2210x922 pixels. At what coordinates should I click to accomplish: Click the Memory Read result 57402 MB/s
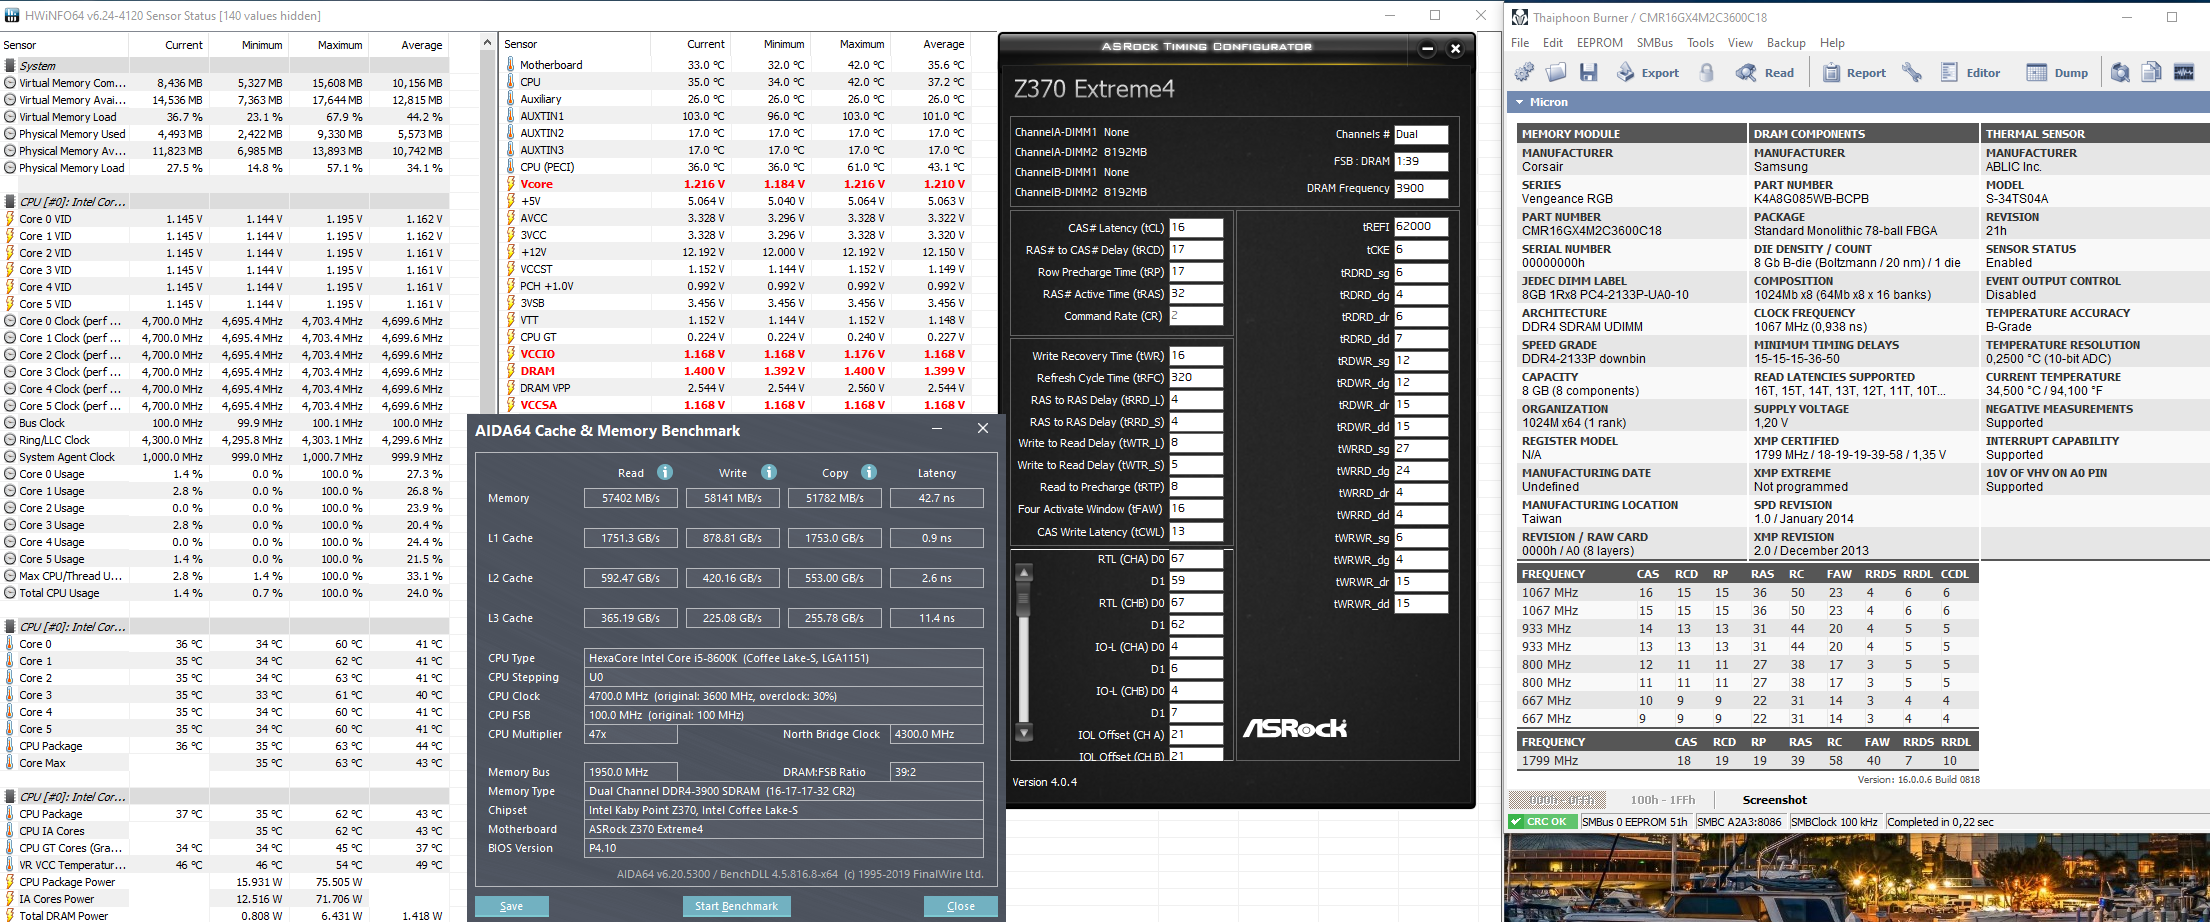(631, 498)
